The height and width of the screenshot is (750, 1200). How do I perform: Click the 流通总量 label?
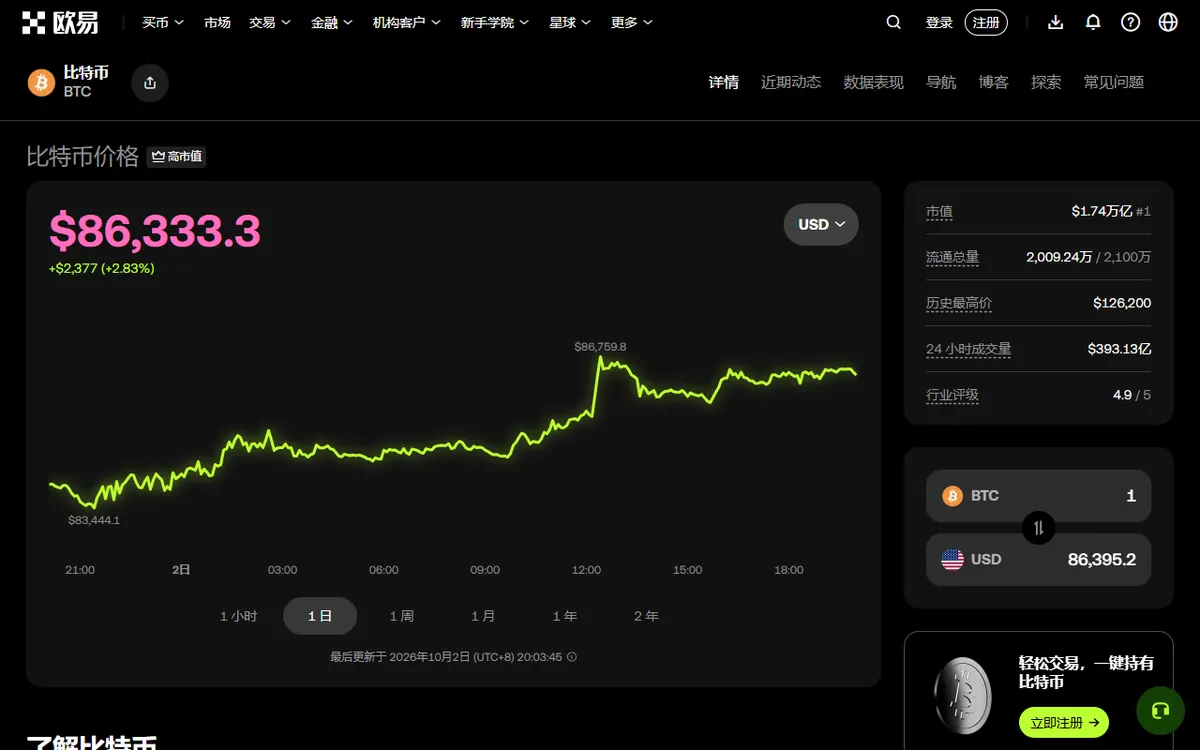(x=953, y=257)
